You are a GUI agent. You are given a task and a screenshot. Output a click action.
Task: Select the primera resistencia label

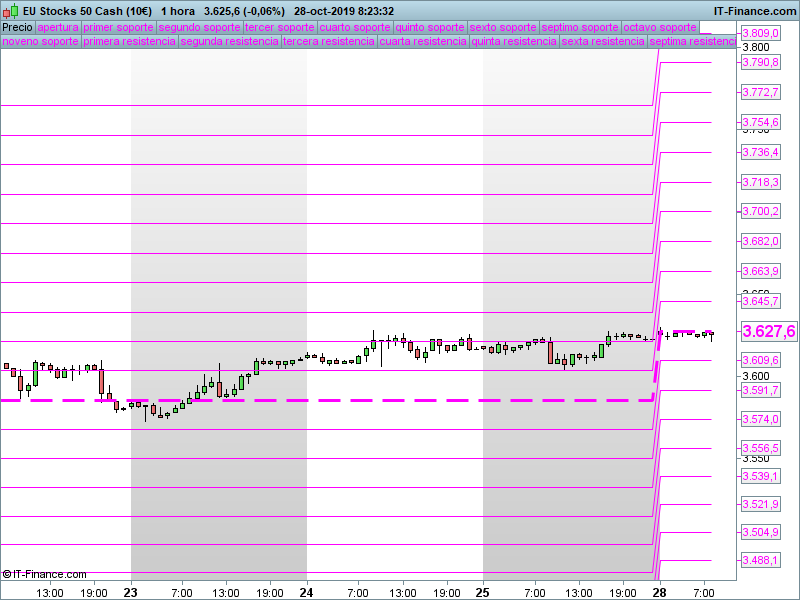point(130,41)
